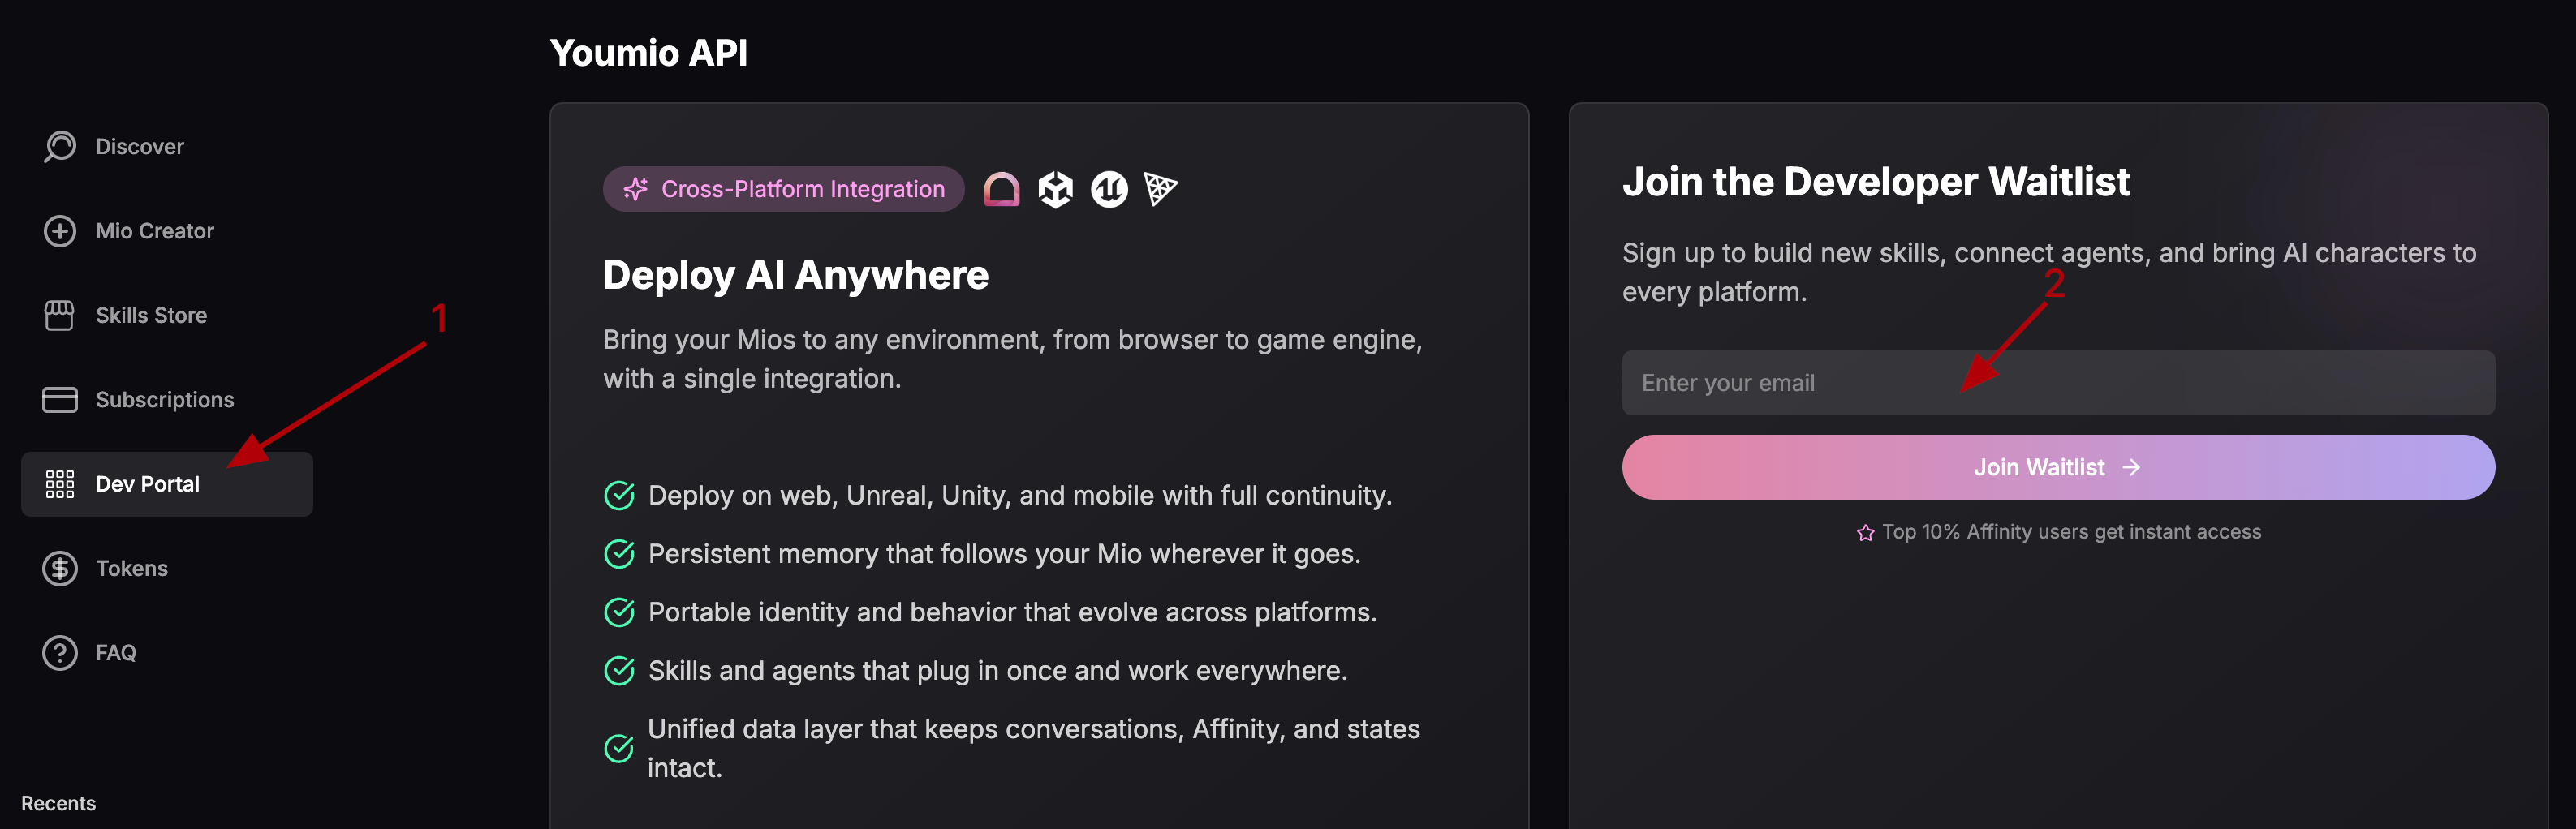This screenshot has height=829, width=2576.
Task: Open the Subscriptions sidebar item
Action: pyautogui.click(x=165, y=400)
